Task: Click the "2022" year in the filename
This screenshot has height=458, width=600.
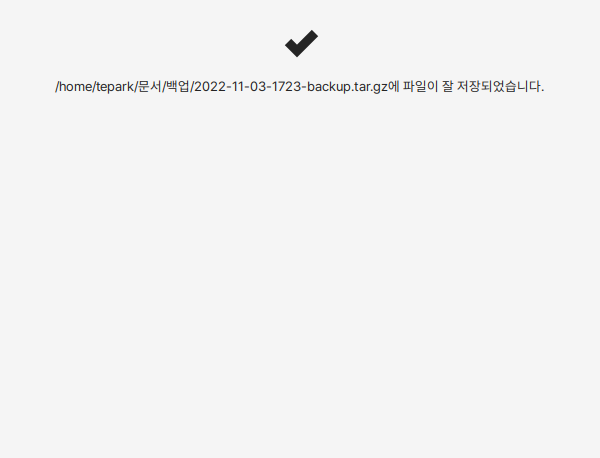Action: [x=210, y=86]
